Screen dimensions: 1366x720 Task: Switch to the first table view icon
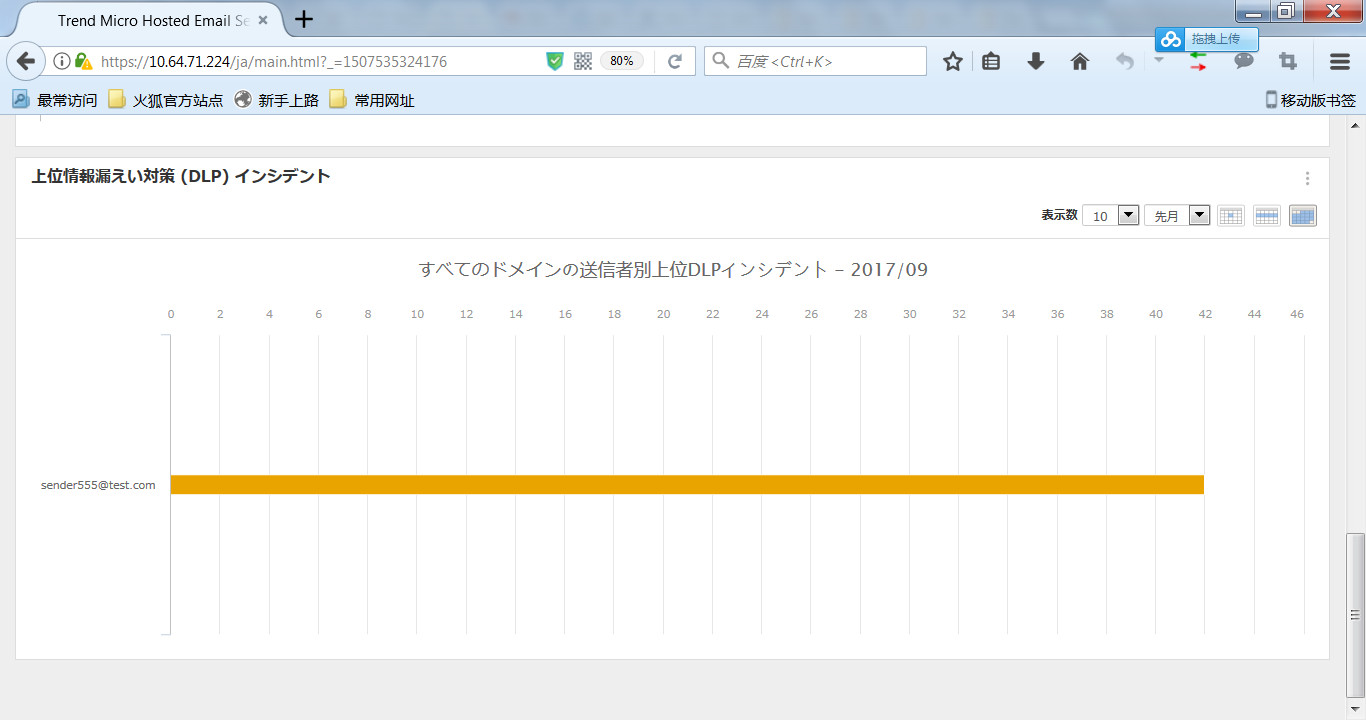pyautogui.click(x=1231, y=216)
